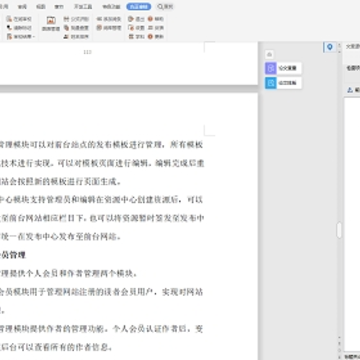Click the 查找 search box with magnifier
This screenshot has width=360, height=360.
point(166,7)
